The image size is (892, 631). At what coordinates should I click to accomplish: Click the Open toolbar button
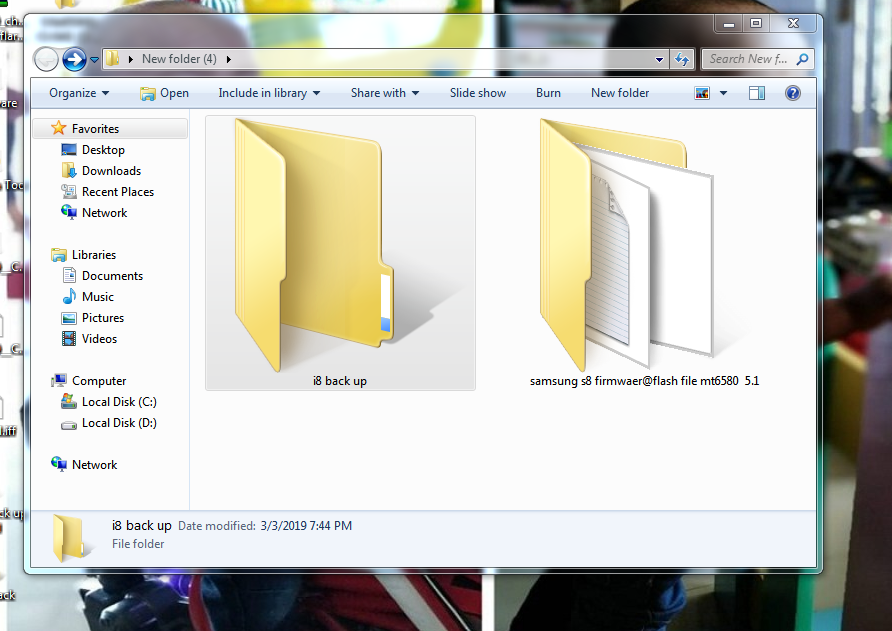point(164,93)
